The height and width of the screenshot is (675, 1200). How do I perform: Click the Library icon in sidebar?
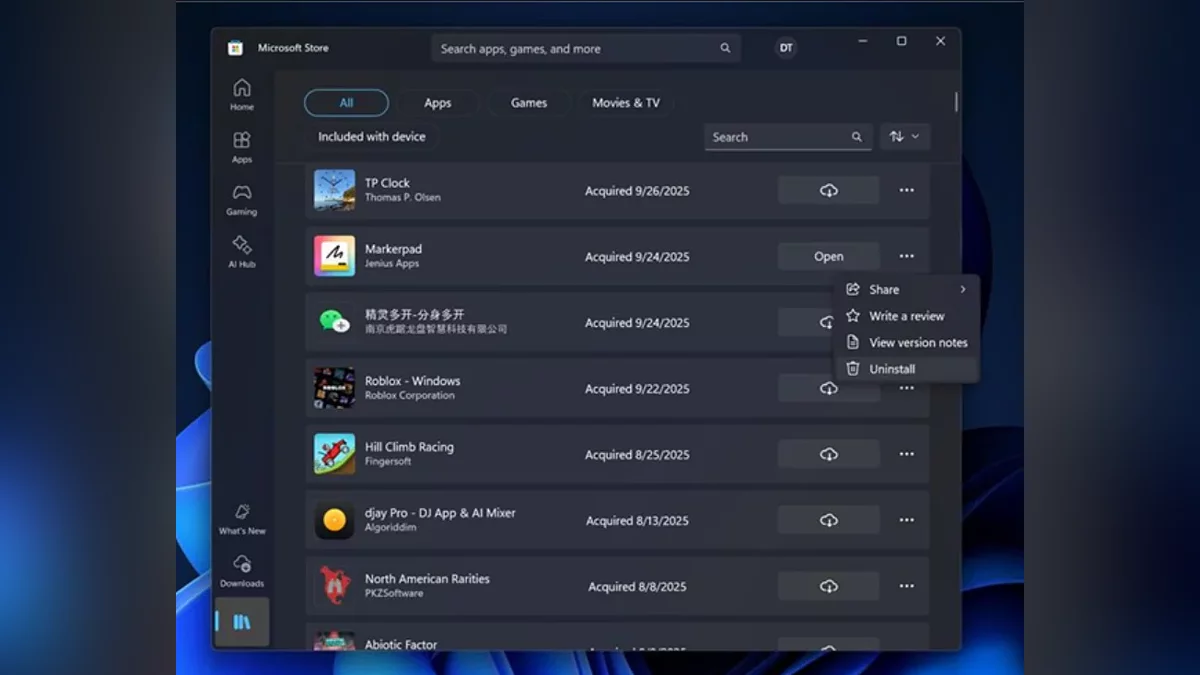242,622
